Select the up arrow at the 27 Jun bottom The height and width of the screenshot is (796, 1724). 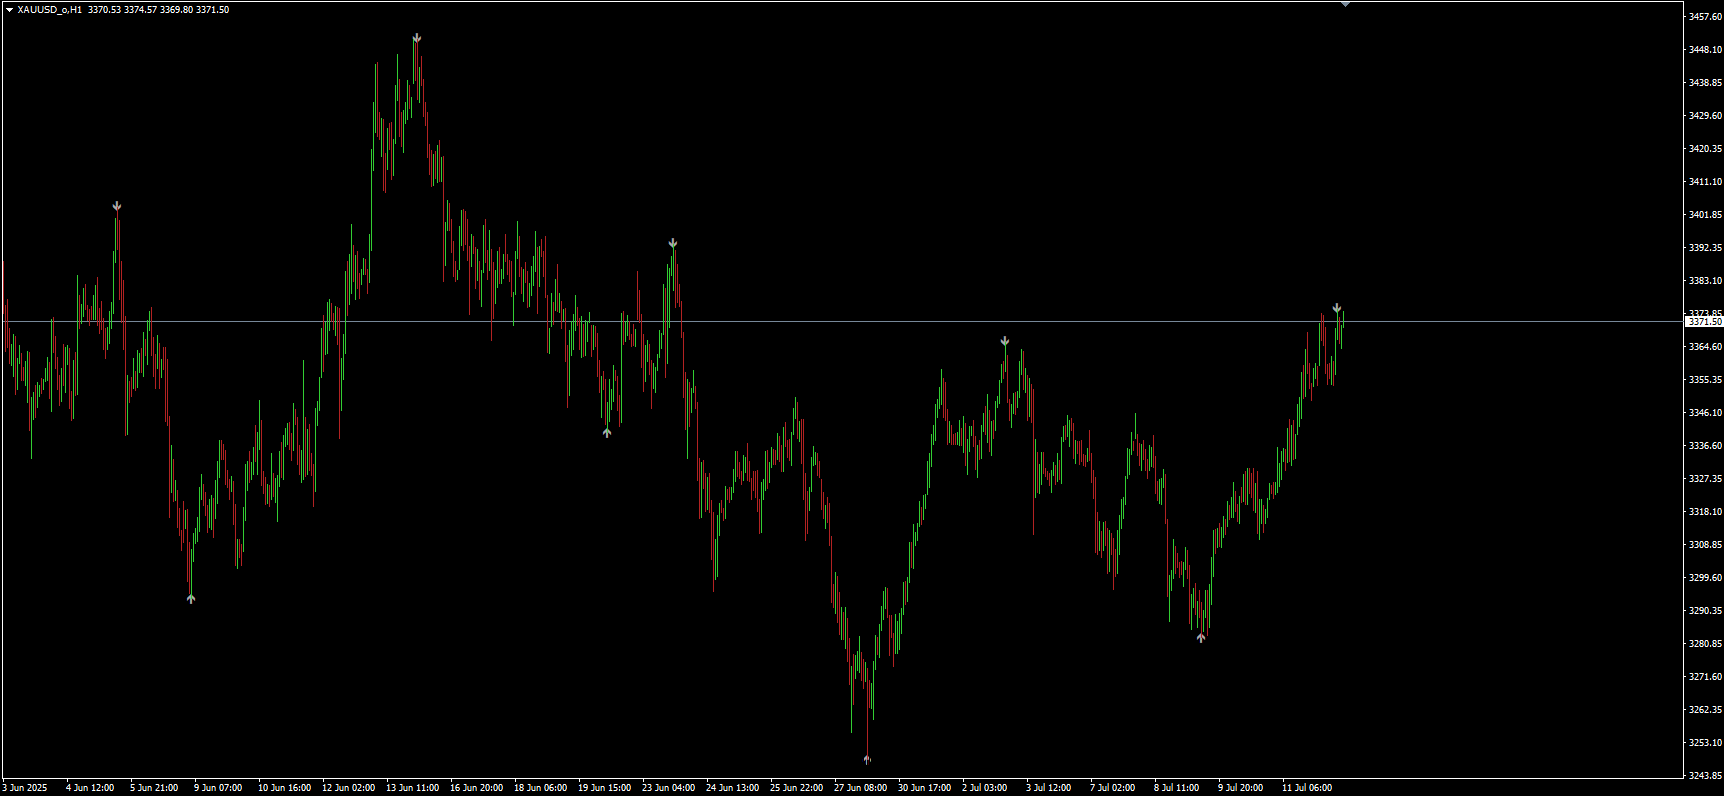(867, 759)
